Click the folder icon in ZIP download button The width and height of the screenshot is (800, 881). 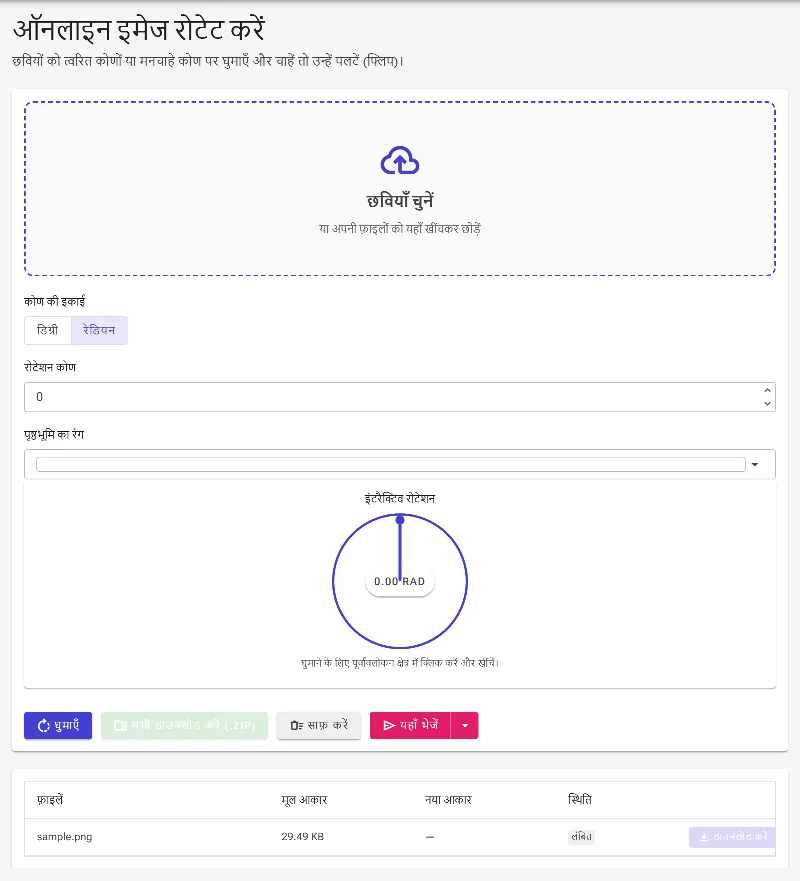coord(120,726)
